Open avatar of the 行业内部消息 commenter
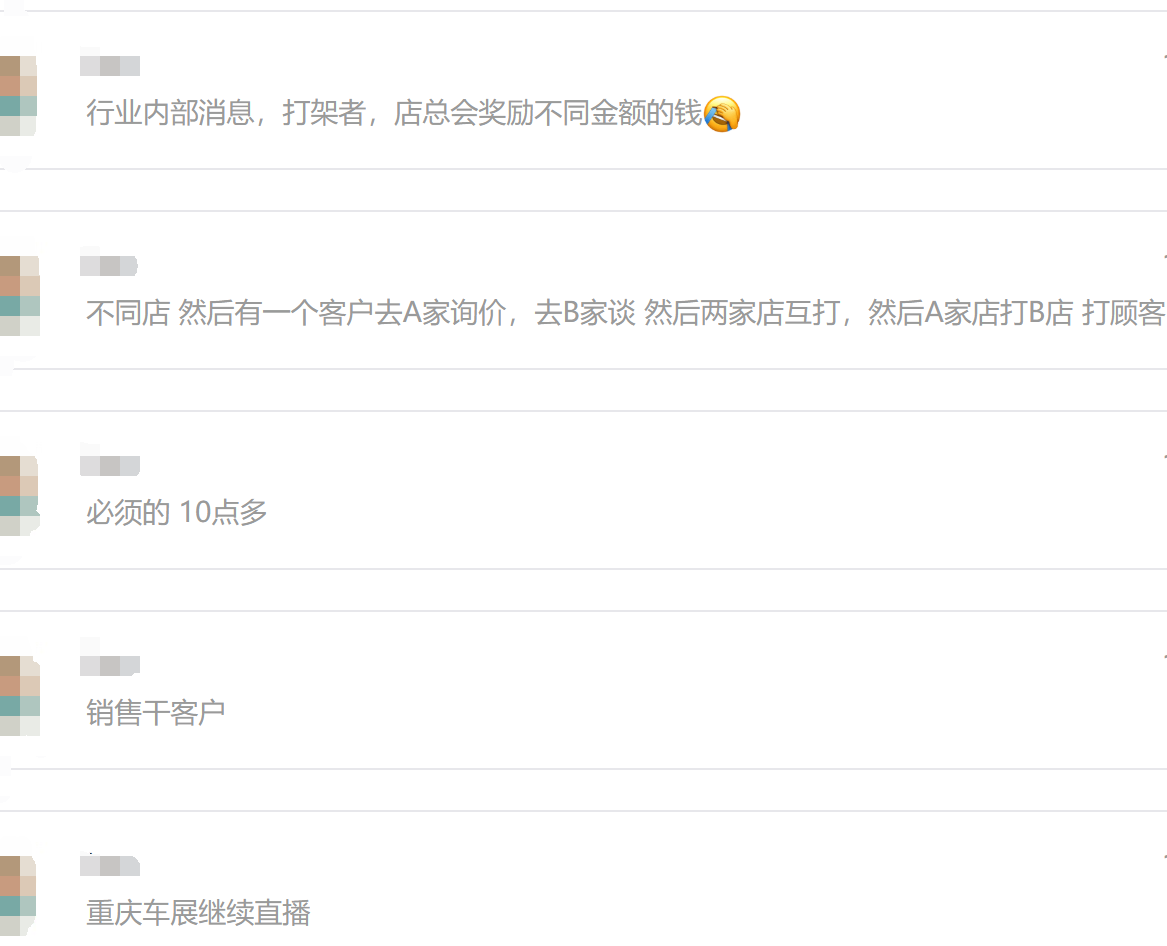 (x=19, y=95)
